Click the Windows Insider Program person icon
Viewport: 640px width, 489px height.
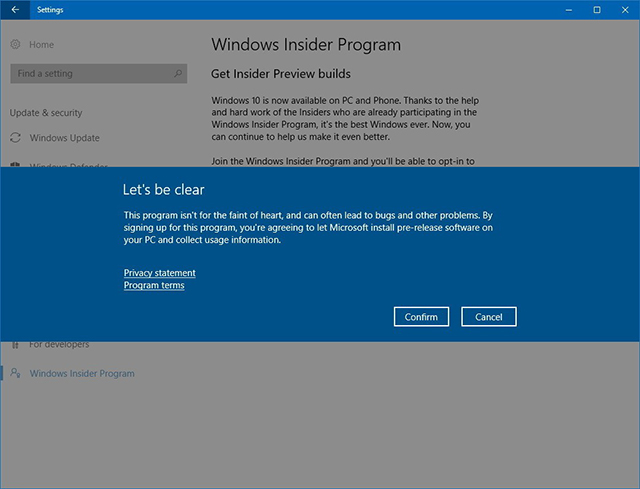tap(16, 374)
